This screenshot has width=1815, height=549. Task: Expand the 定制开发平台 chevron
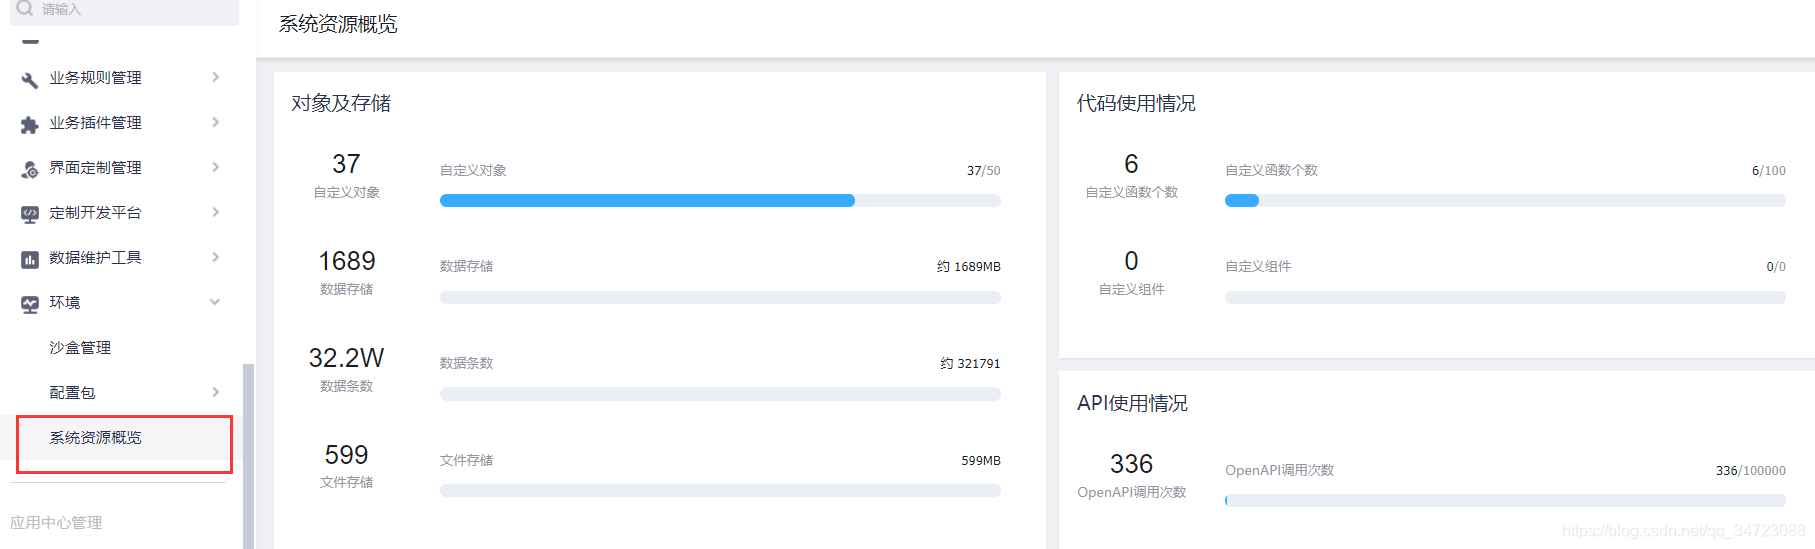click(215, 212)
